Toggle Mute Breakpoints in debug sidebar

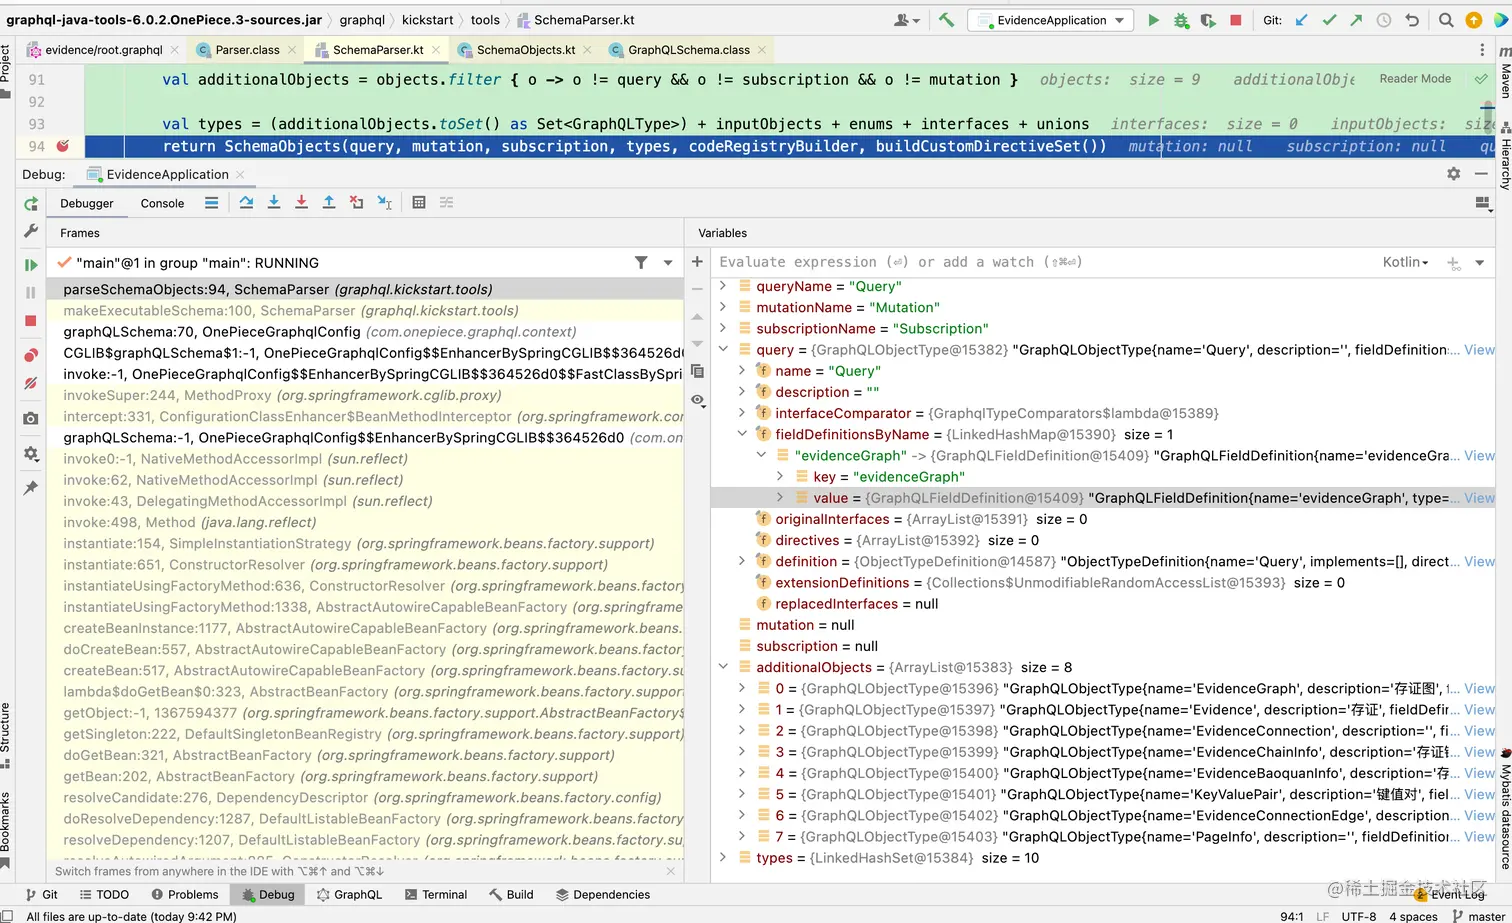(x=31, y=383)
